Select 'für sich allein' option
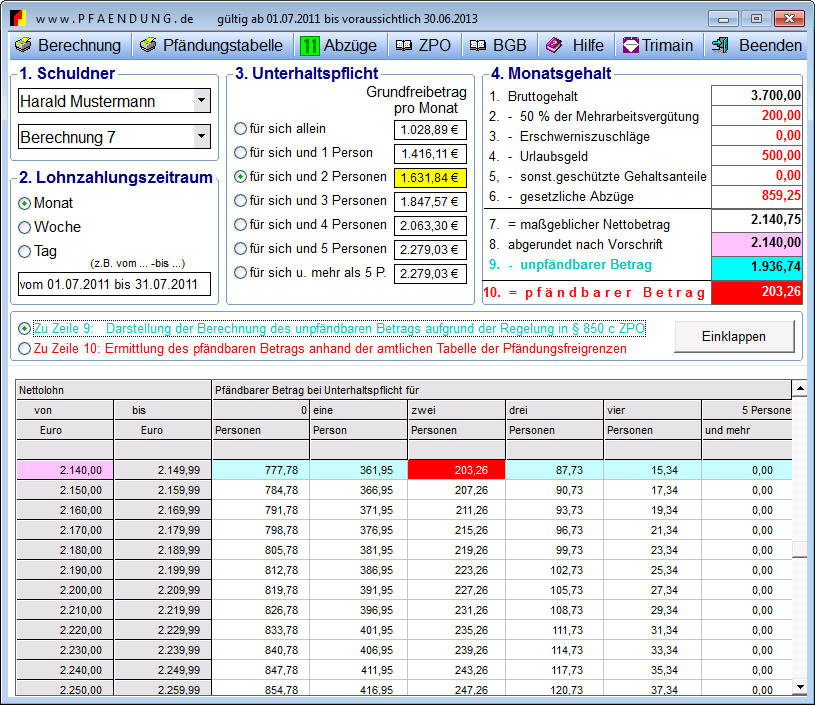Image resolution: width=815 pixels, height=705 pixels. click(240, 128)
